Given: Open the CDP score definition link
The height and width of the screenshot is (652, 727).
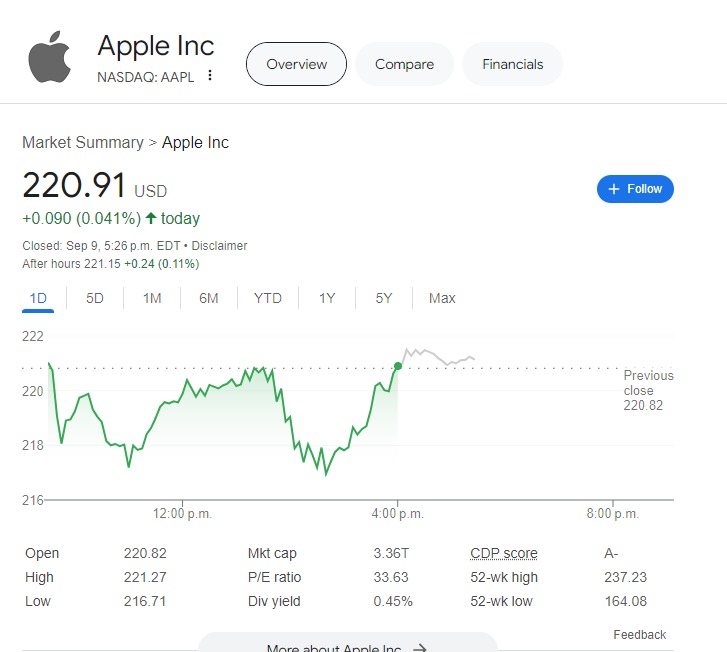Looking at the screenshot, I should [x=504, y=553].
